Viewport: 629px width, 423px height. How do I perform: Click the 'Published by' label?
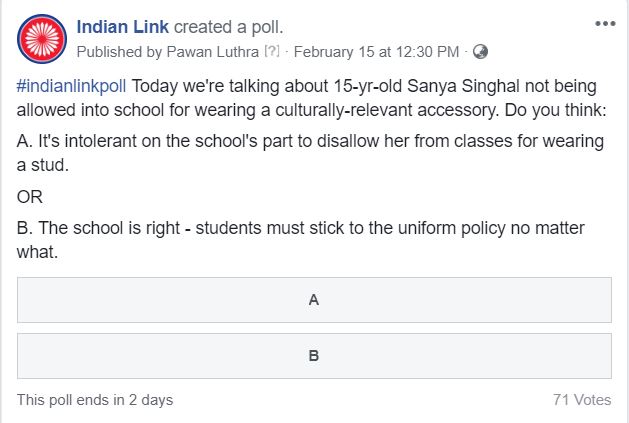(x=119, y=52)
